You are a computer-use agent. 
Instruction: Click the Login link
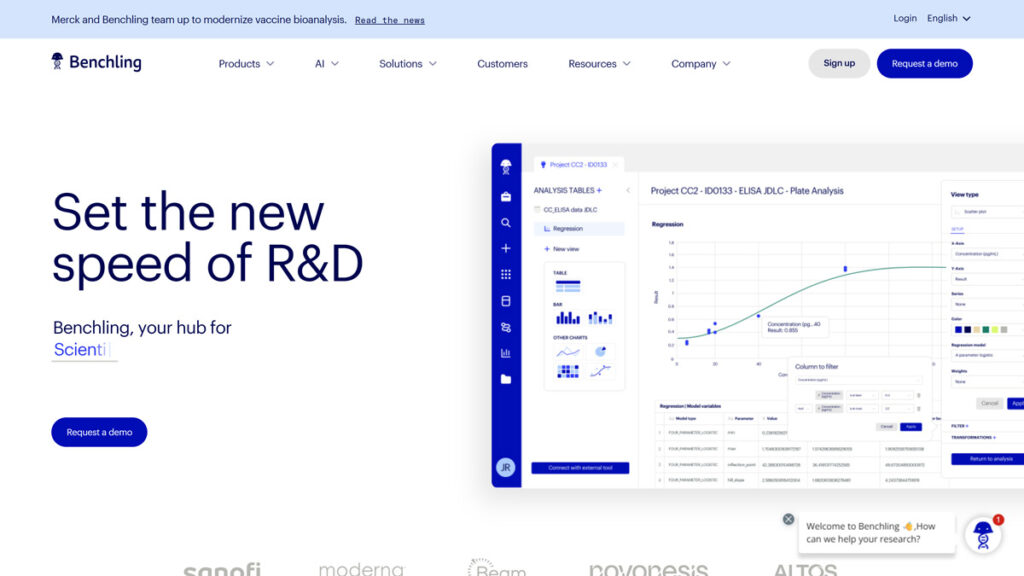coord(905,18)
